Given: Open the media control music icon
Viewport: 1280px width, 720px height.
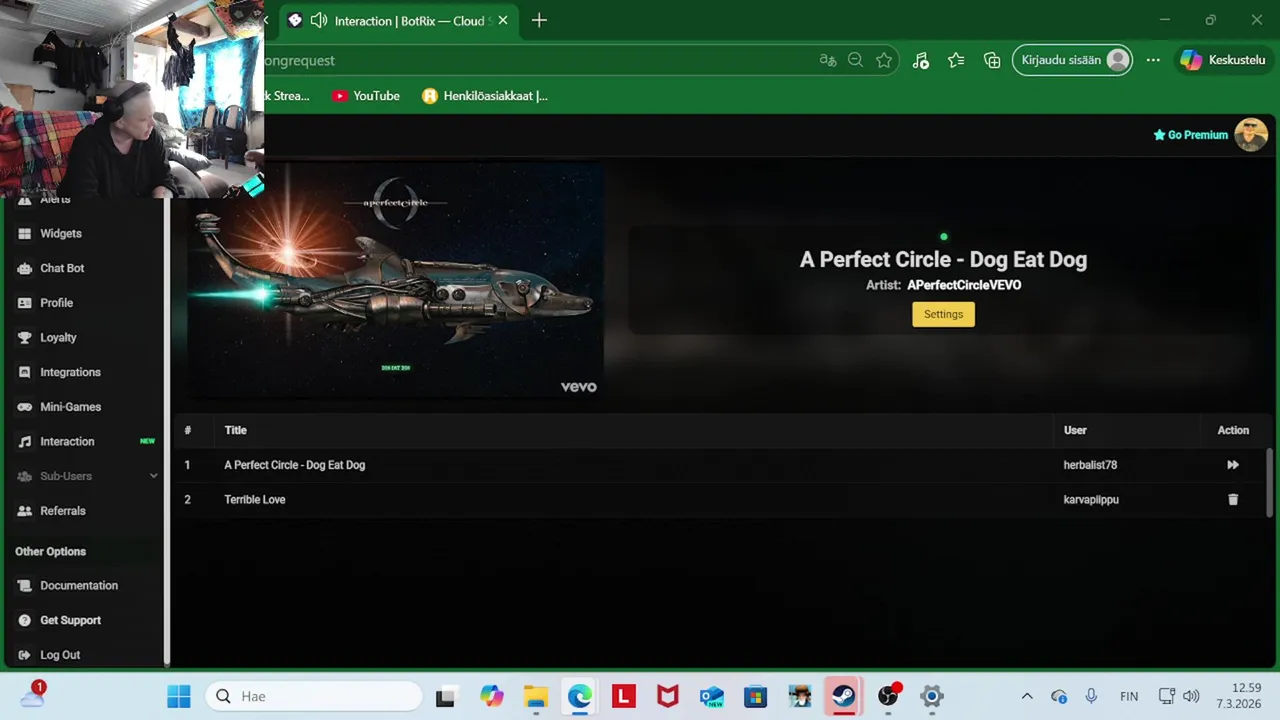Looking at the screenshot, I should pos(921,60).
